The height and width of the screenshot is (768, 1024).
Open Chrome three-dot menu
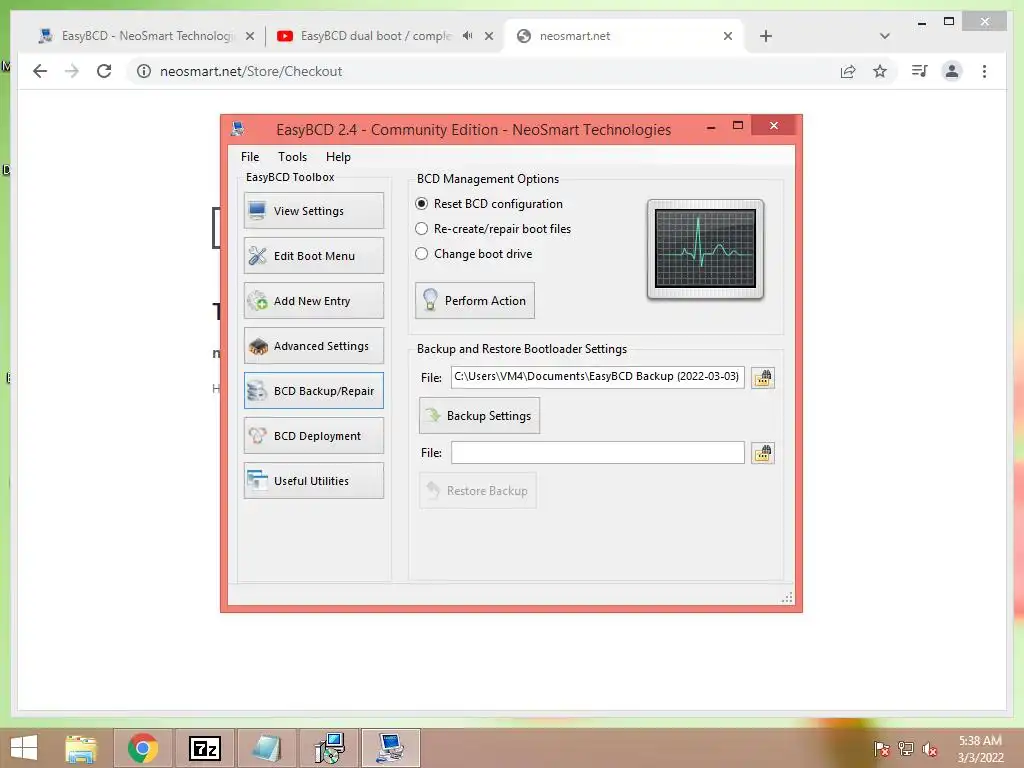pos(984,71)
